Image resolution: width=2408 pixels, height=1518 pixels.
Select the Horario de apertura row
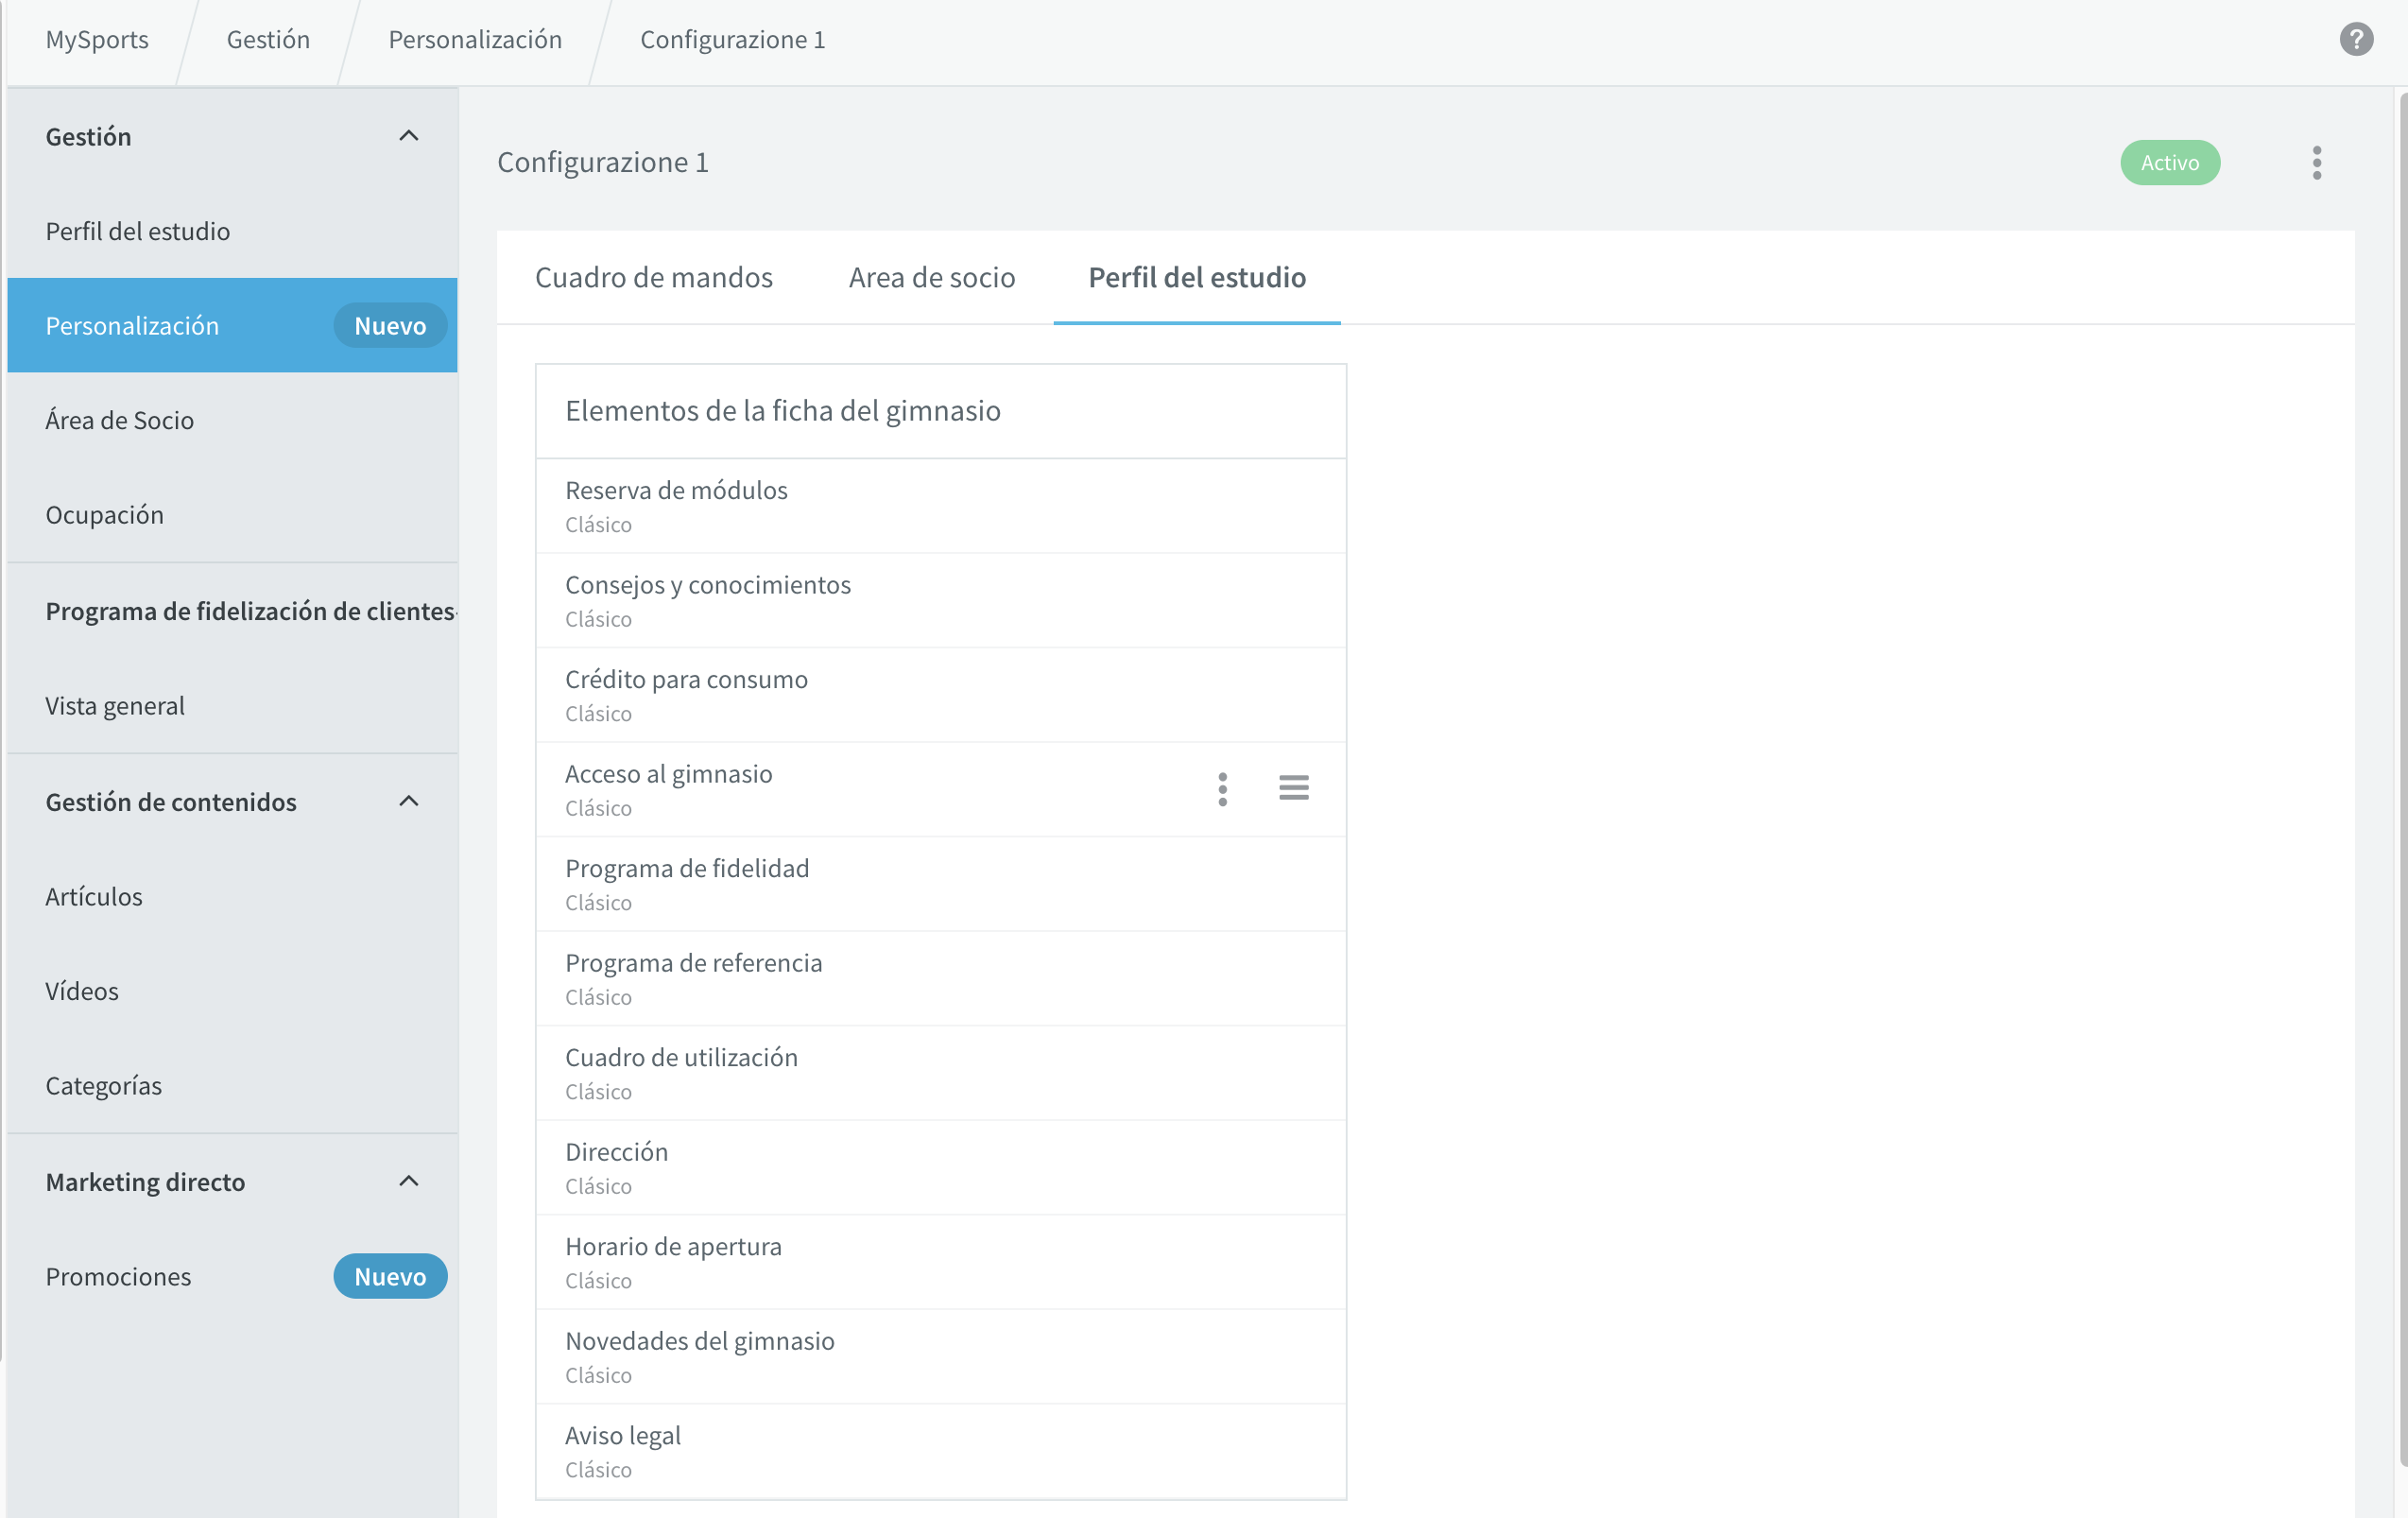[940, 1262]
